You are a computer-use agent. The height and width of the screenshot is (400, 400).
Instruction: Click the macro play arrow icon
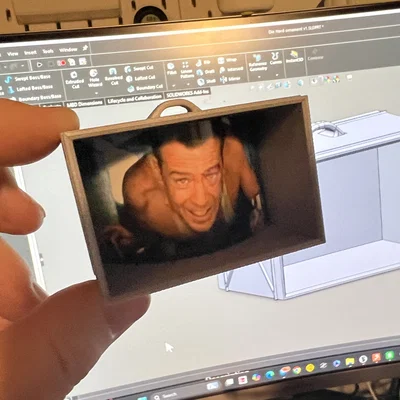coord(39,64)
